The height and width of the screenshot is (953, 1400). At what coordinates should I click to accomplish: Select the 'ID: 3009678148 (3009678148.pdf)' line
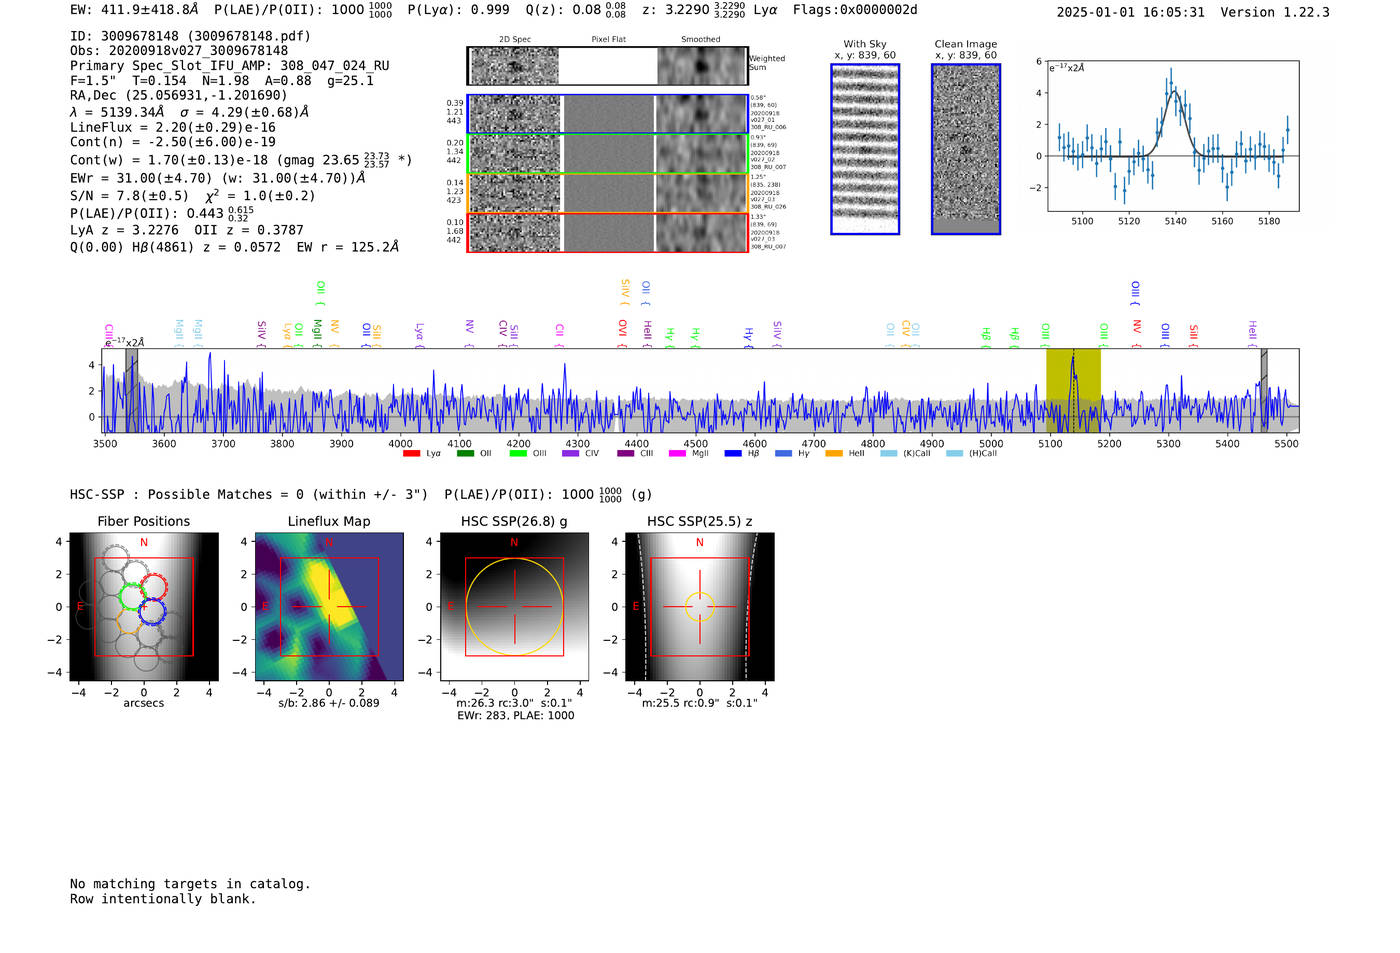[190, 36]
